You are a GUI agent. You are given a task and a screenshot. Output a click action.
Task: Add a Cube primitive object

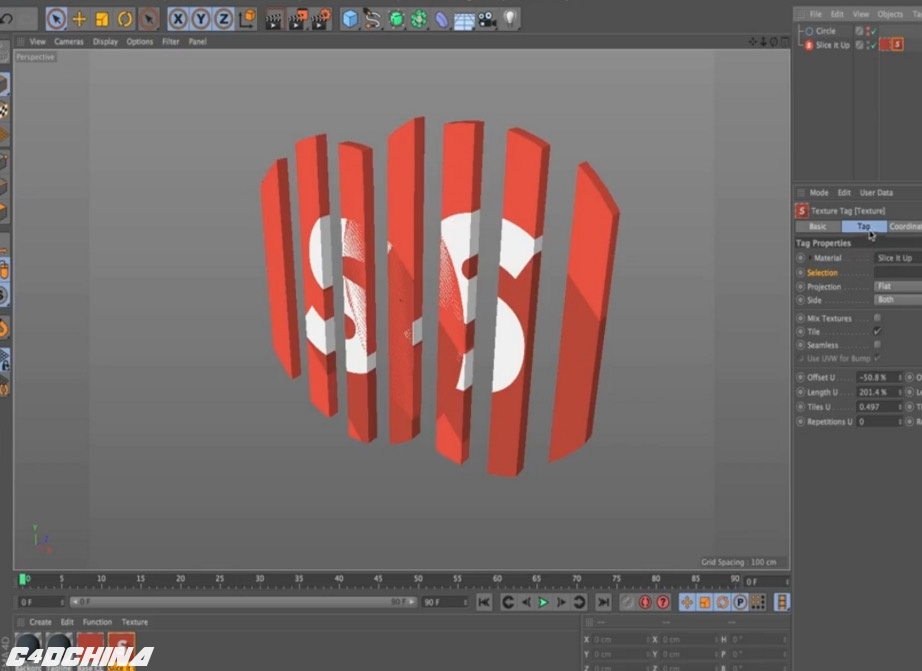pos(350,19)
